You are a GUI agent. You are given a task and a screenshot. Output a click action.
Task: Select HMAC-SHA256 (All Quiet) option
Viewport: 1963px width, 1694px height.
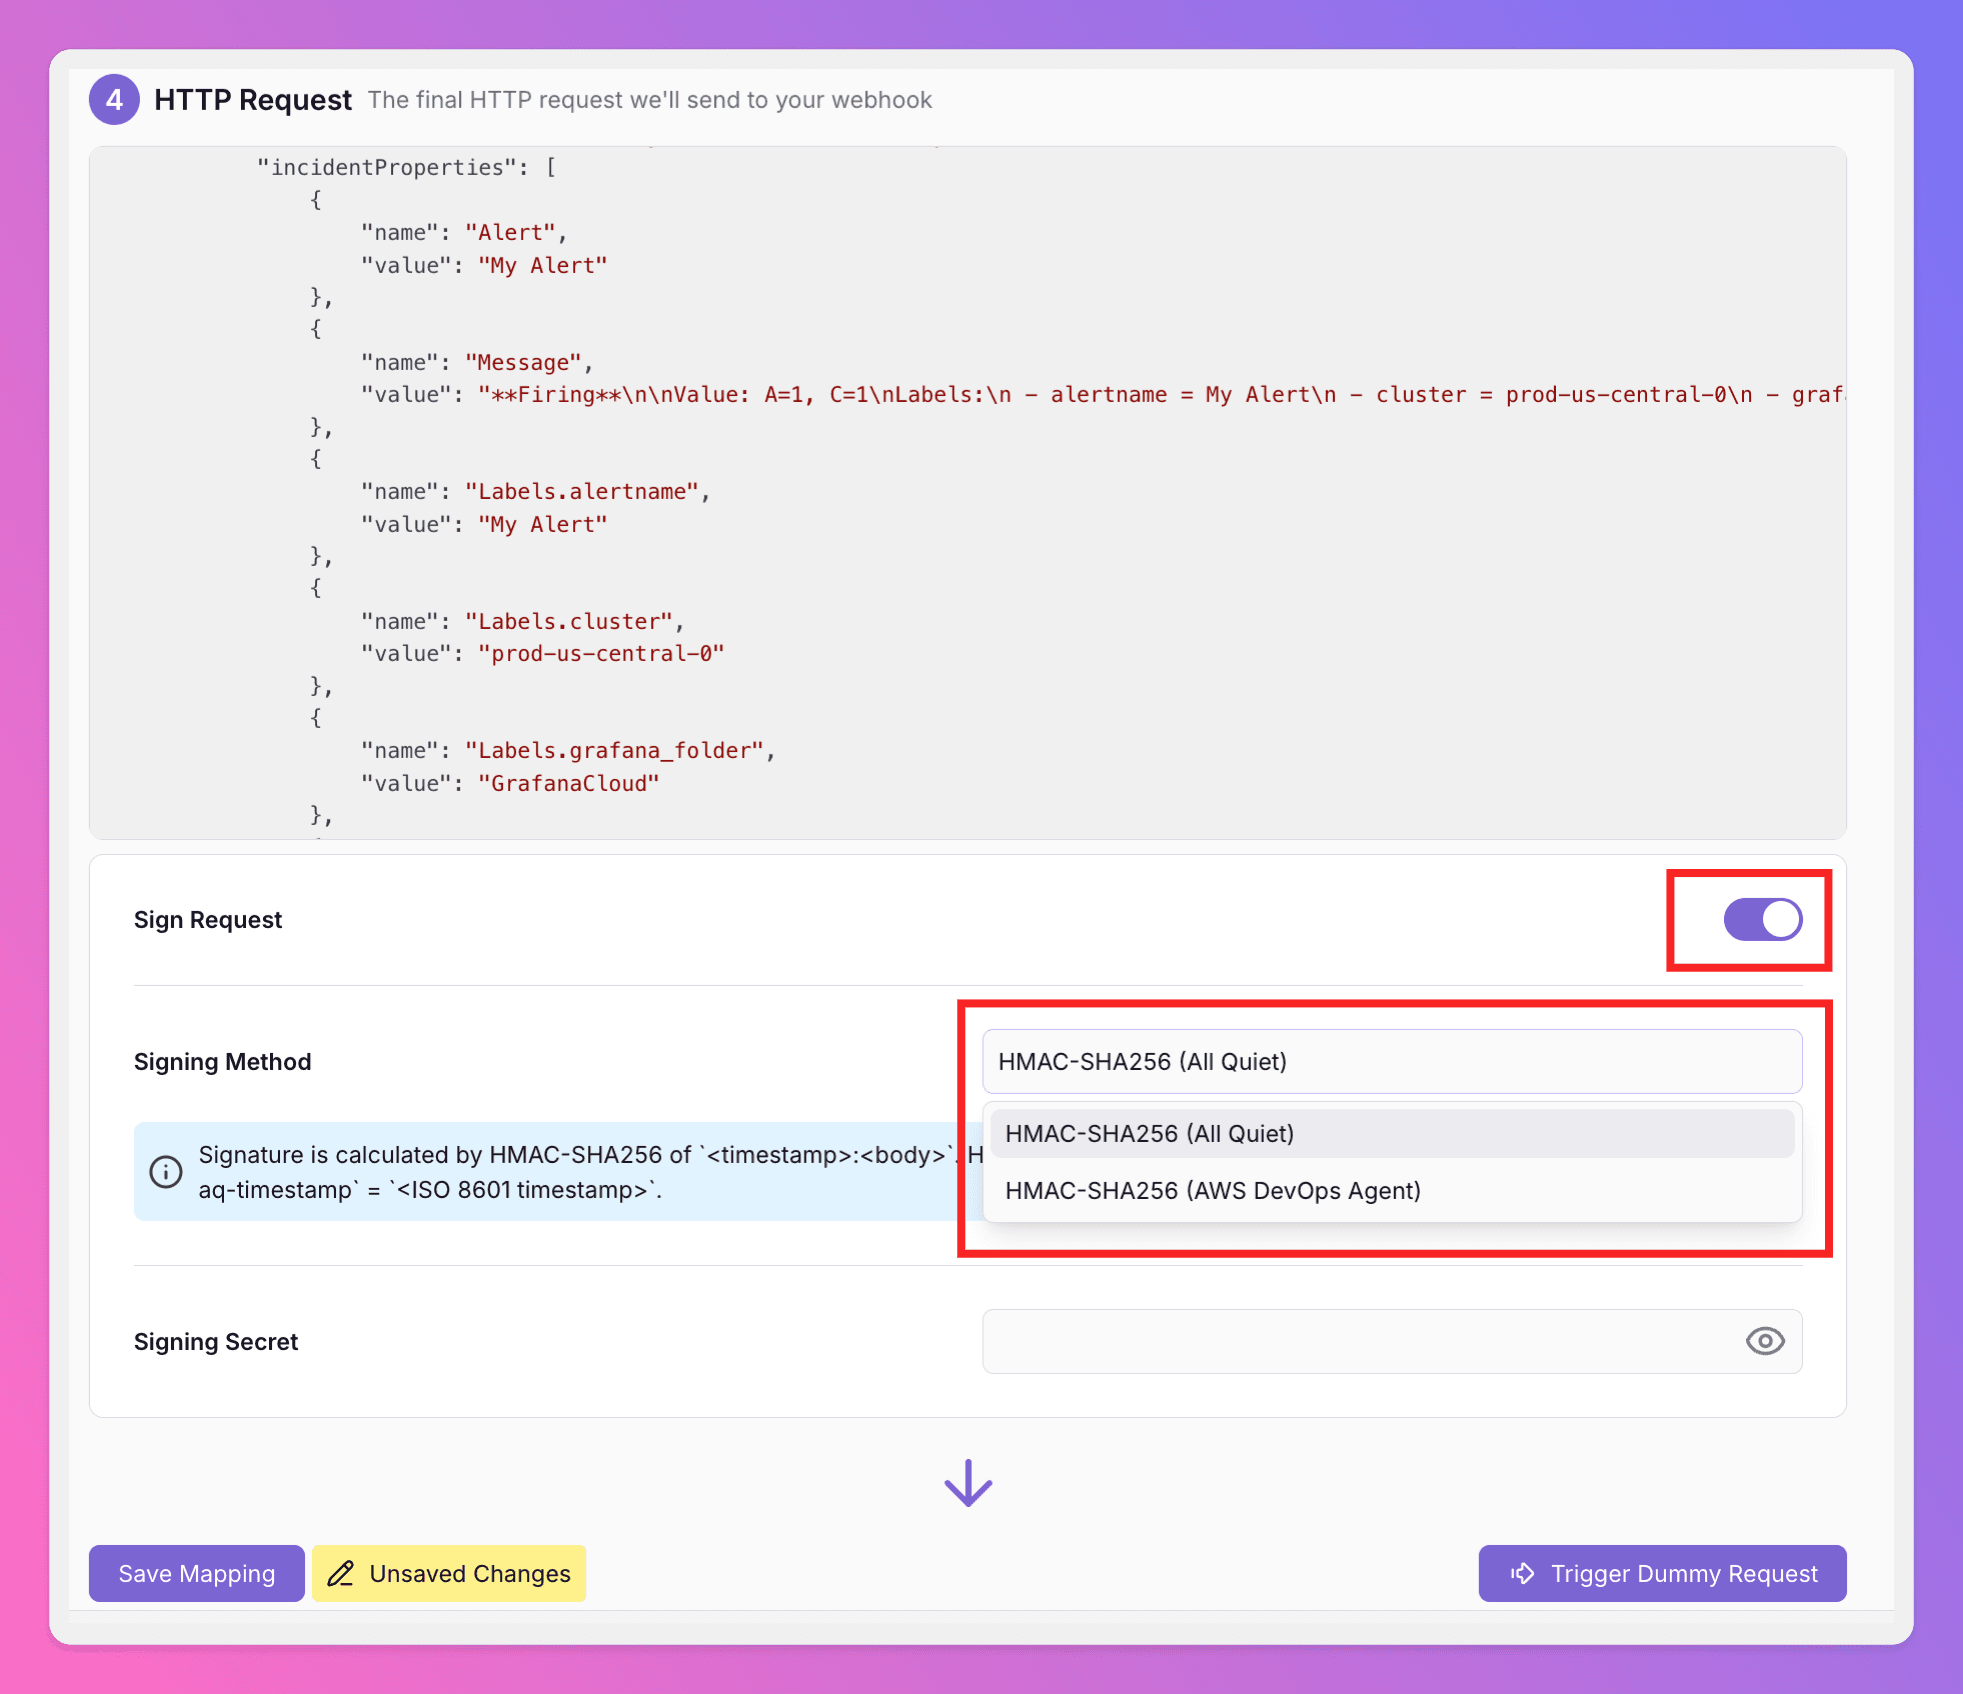point(1391,1133)
